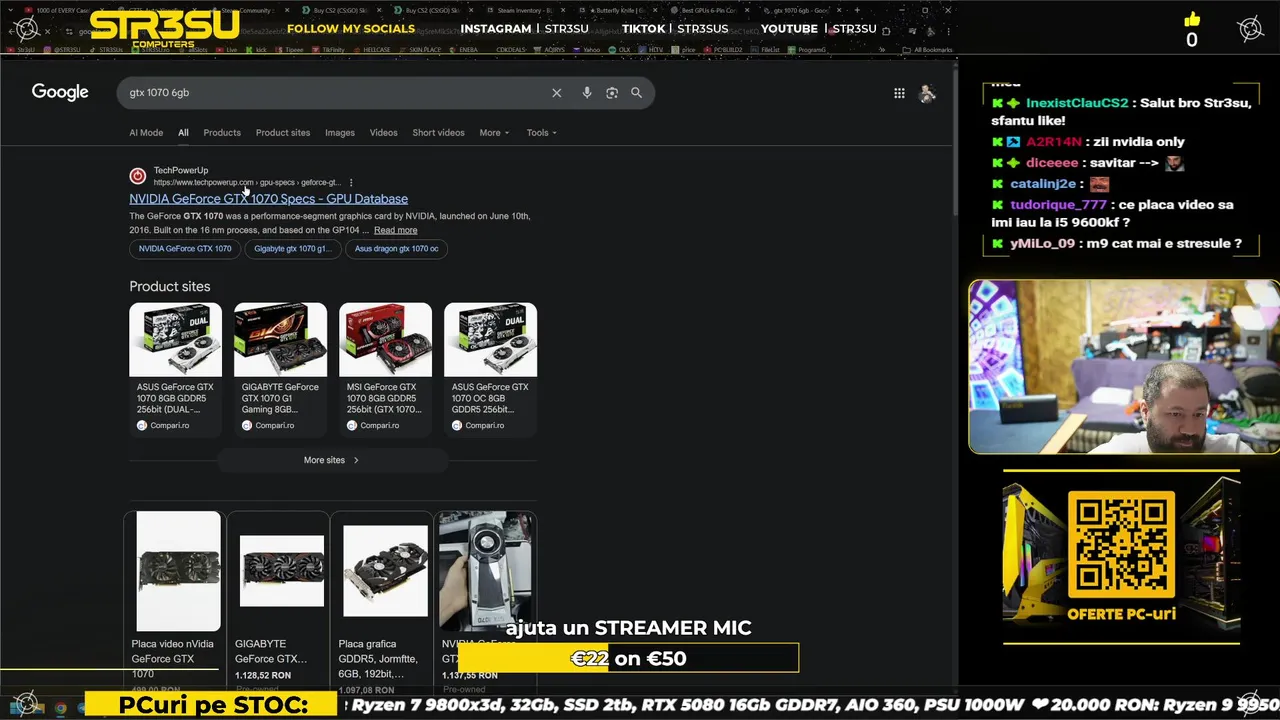This screenshot has width=1280, height=720.
Task: Click chat username catalinj2e
Action: 1043,184
